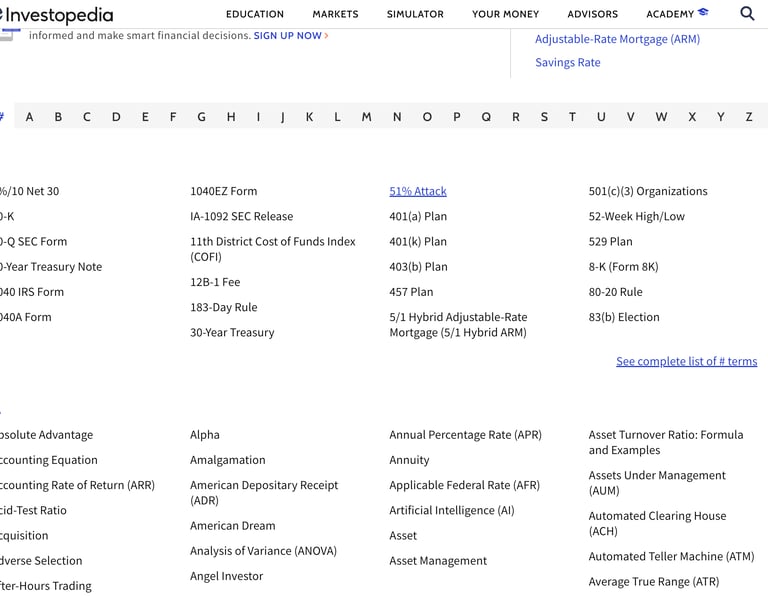This screenshot has width=768, height=596.
Task: Jump to letter V terms
Action: point(630,117)
